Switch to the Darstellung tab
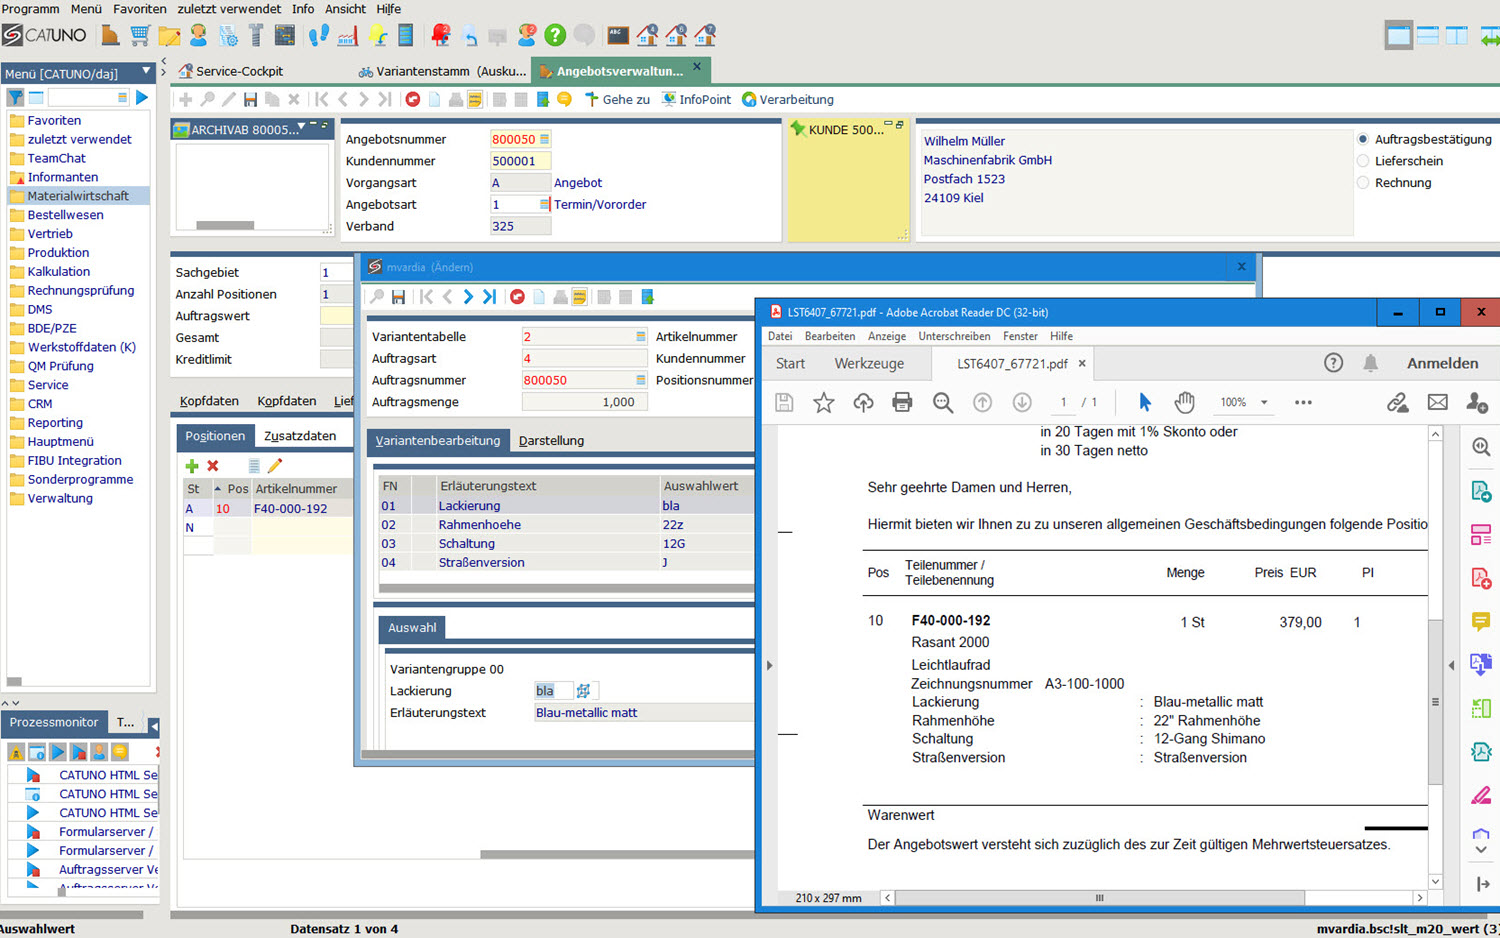1500x938 pixels. [551, 441]
